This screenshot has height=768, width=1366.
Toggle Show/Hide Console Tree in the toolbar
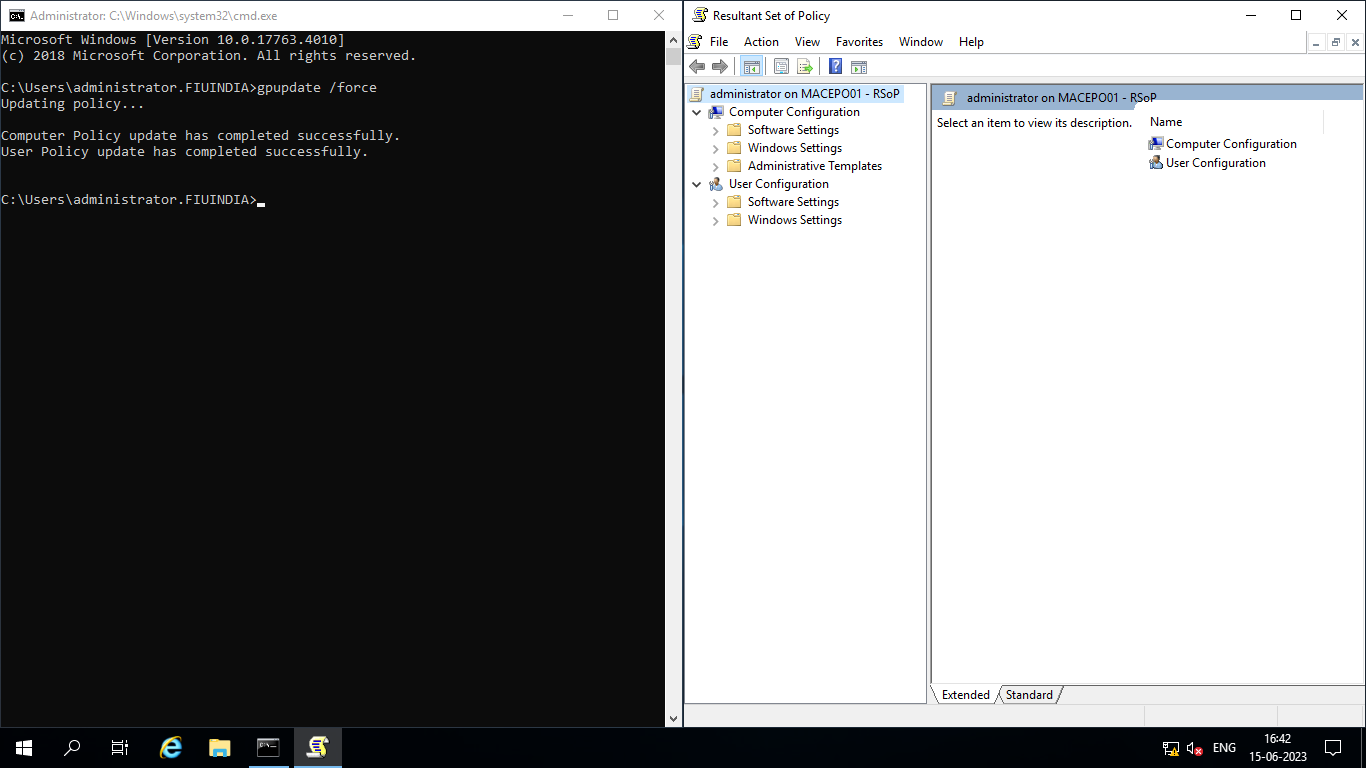tap(751, 66)
